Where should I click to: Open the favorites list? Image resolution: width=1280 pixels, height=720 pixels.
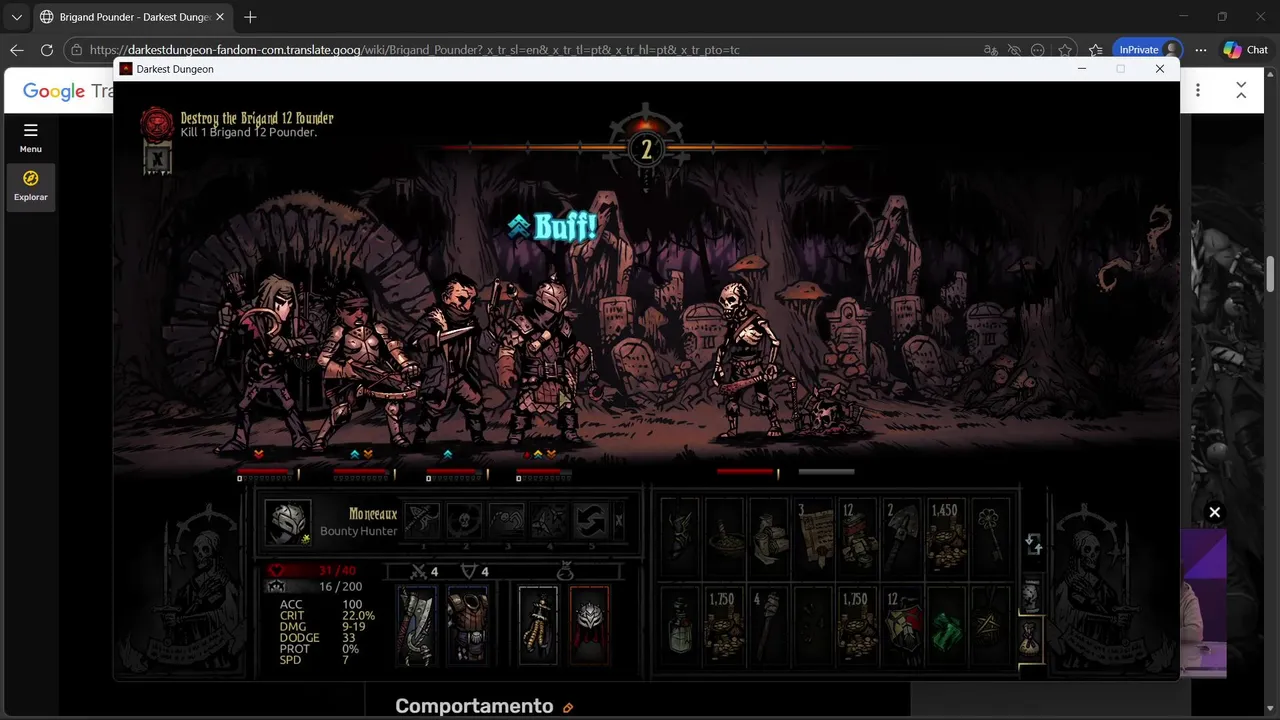(x=1096, y=50)
